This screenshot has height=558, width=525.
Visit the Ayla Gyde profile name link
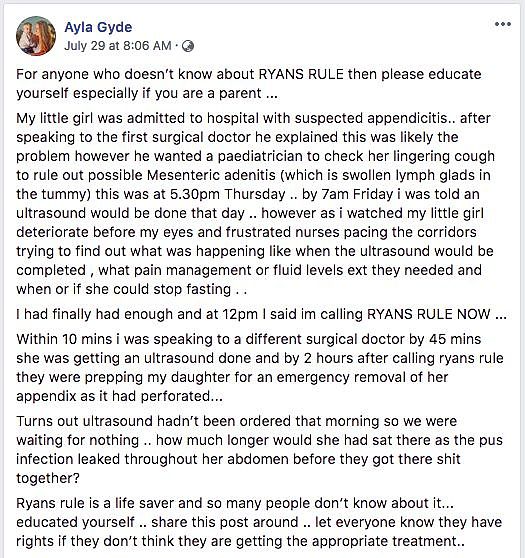click(98, 27)
